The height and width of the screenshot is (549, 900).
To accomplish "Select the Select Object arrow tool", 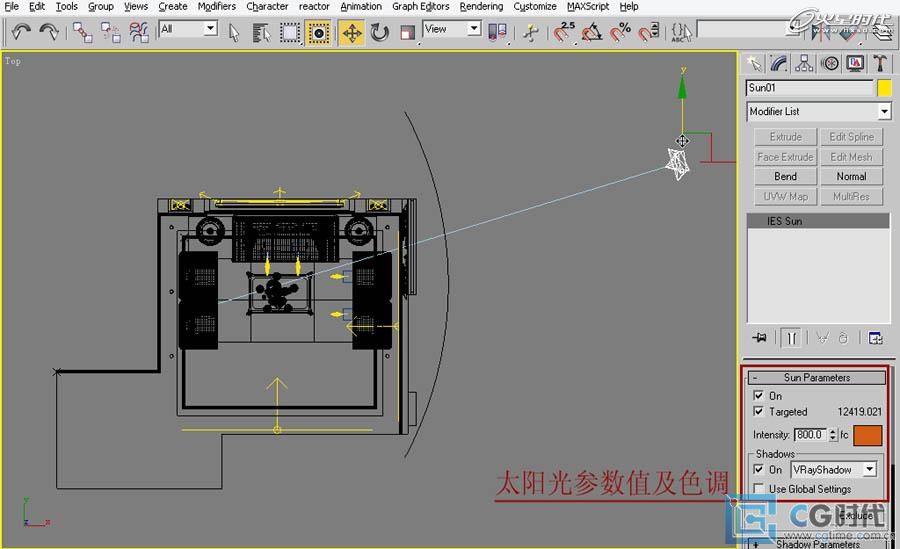I will [x=234, y=33].
